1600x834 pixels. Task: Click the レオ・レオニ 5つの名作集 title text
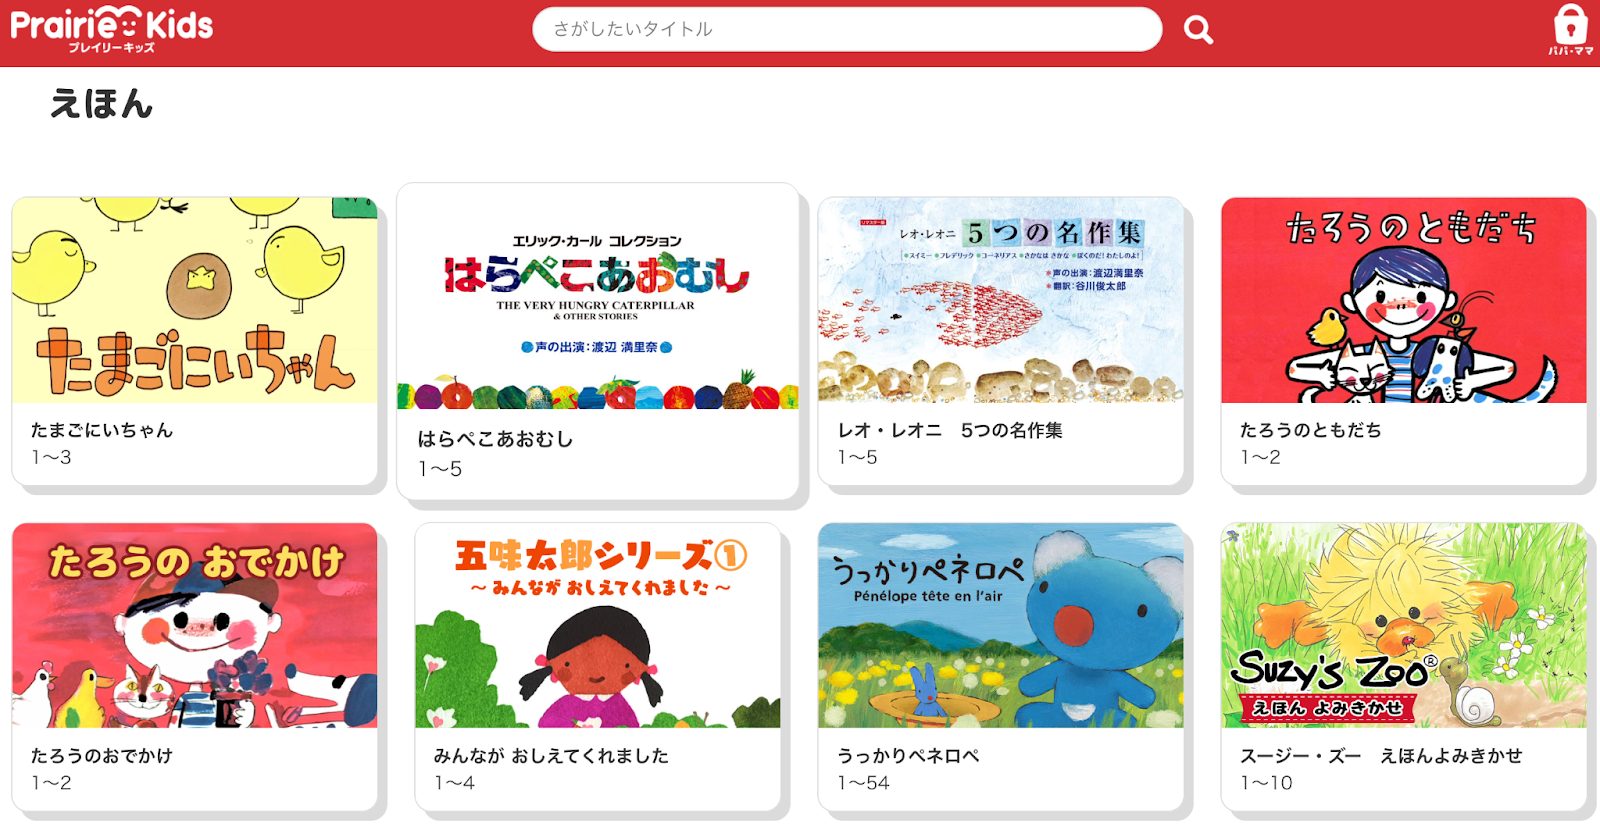[950, 430]
